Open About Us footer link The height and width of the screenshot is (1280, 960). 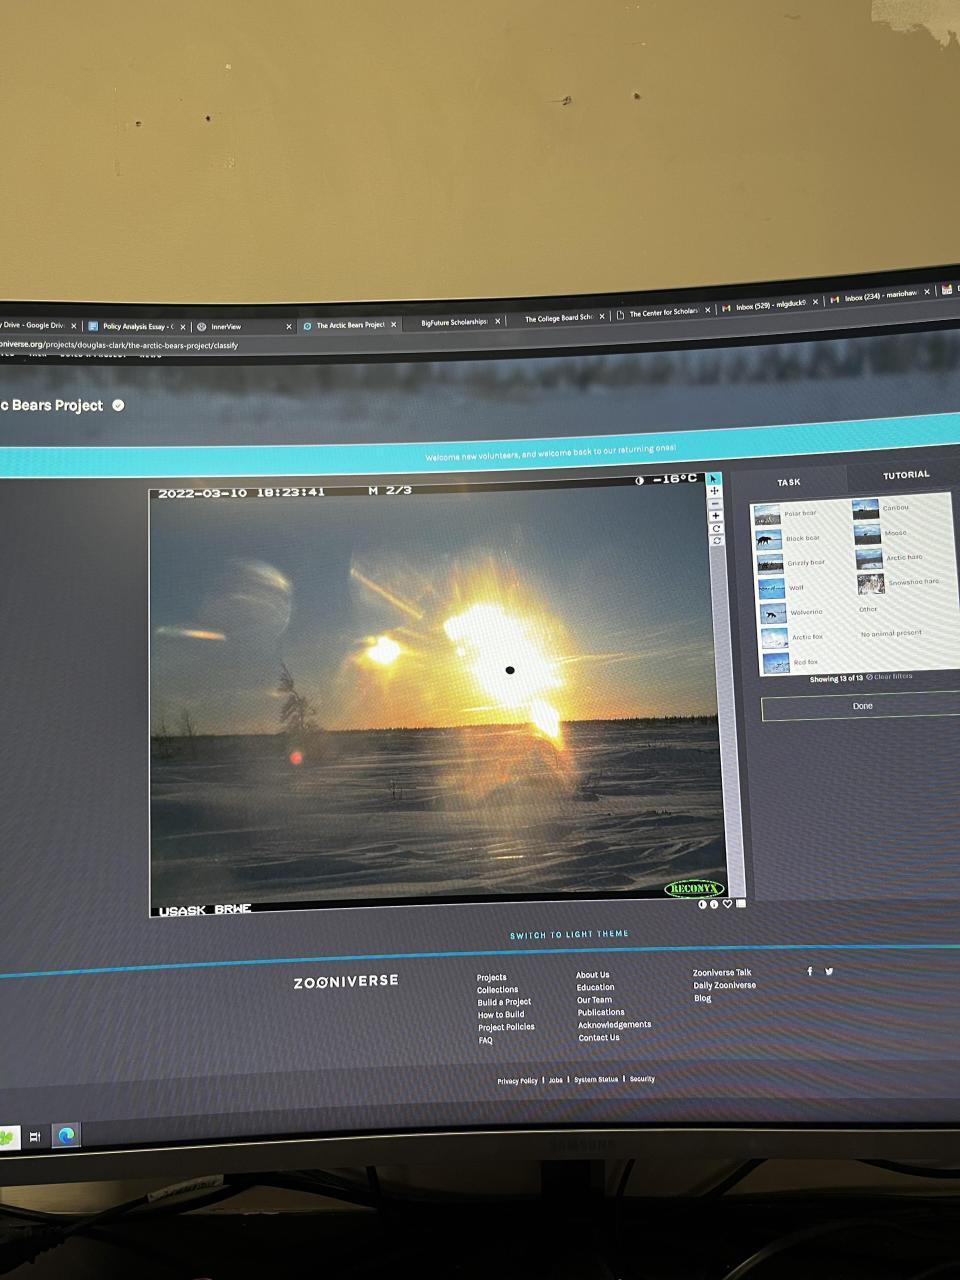[x=592, y=975]
